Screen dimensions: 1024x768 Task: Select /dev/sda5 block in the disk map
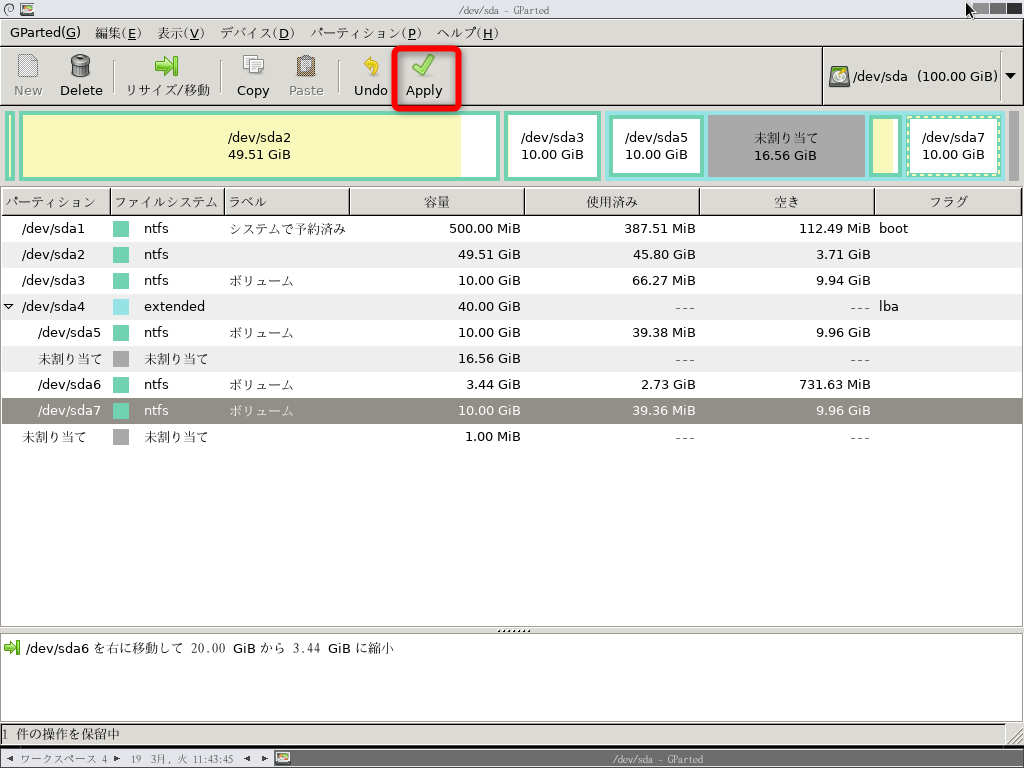(x=656, y=146)
